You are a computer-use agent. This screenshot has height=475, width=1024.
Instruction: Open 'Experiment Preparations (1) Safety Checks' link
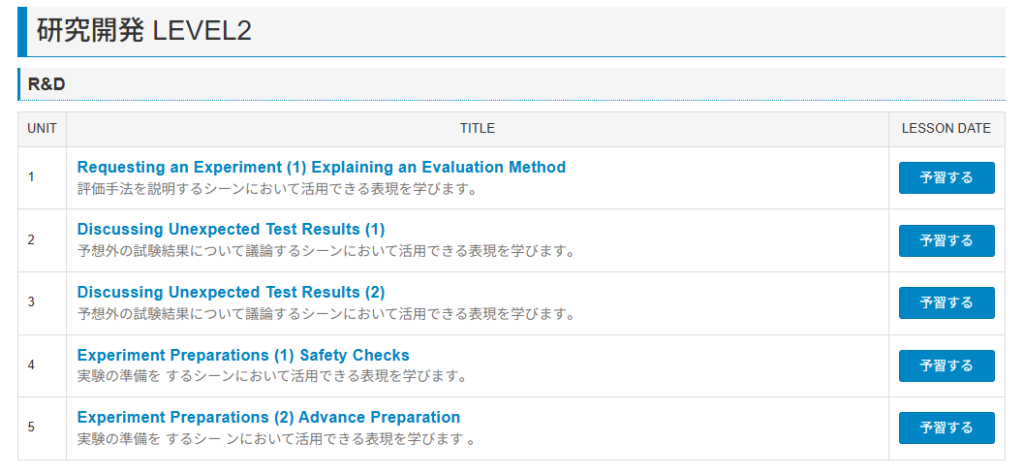[243, 356]
